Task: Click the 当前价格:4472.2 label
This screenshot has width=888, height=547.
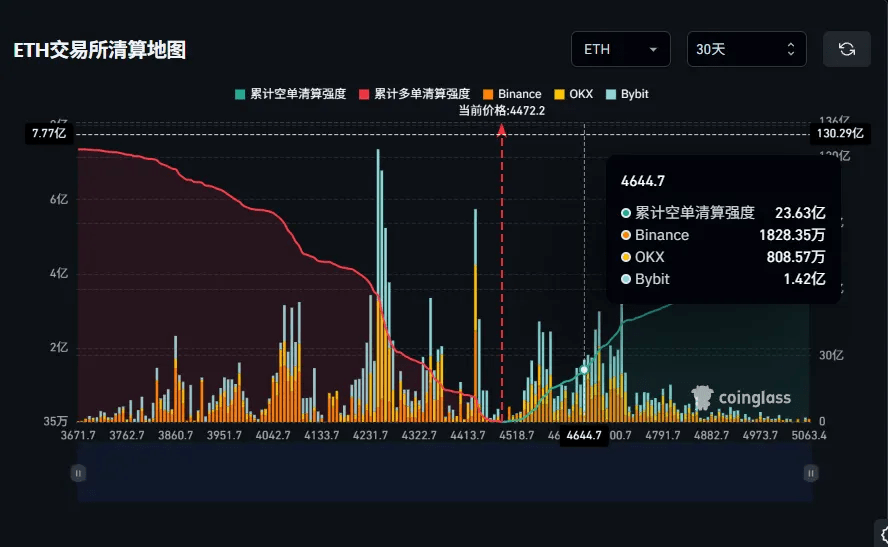Action: click(x=502, y=110)
